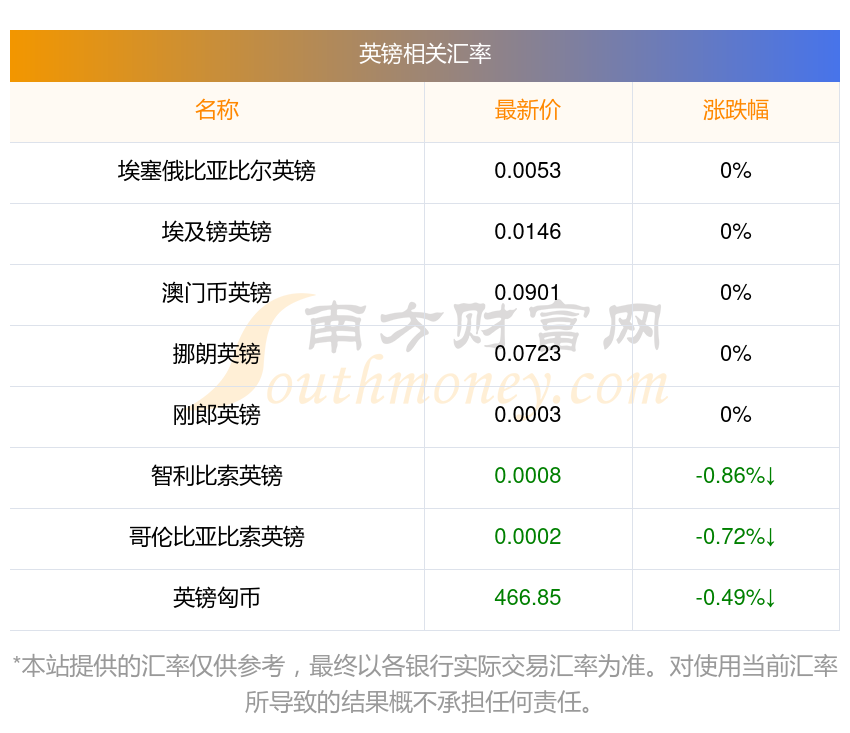Click green price 466.85
Image resolution: width=850 pixels, height=733 pixels.
(x=527, y=598)
